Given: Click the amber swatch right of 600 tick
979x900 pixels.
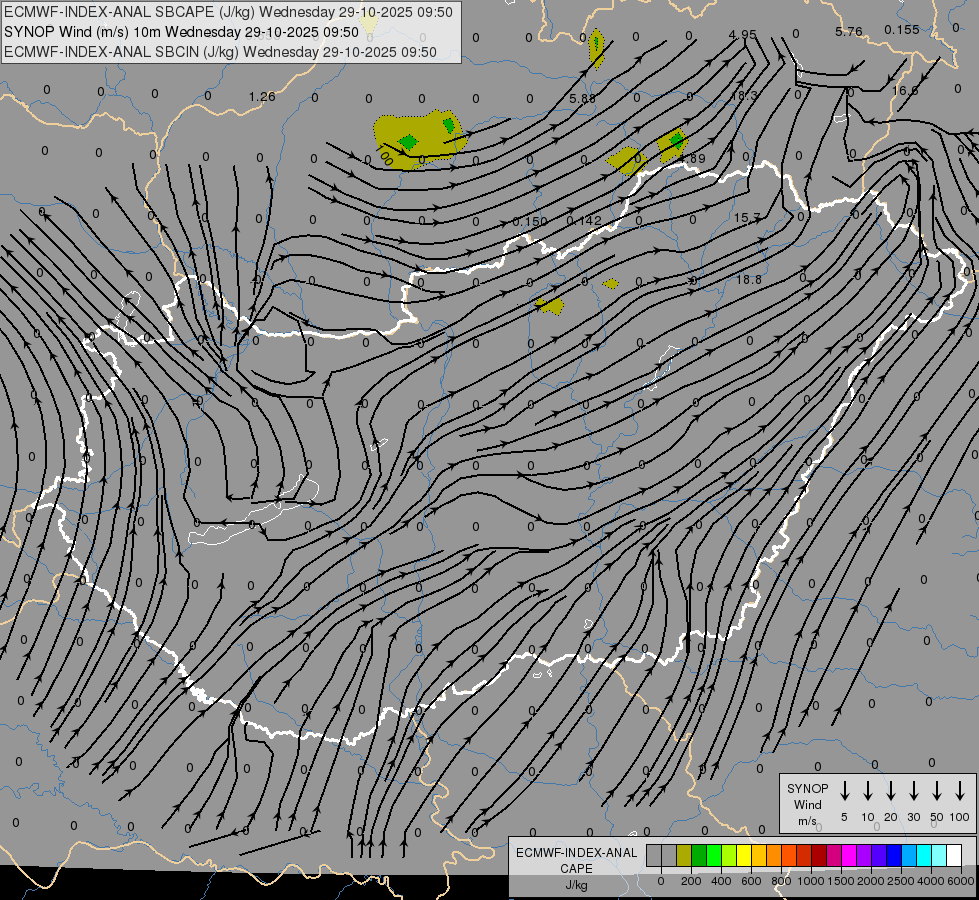Looking at the screenshot, I should (x=759, y=855).
